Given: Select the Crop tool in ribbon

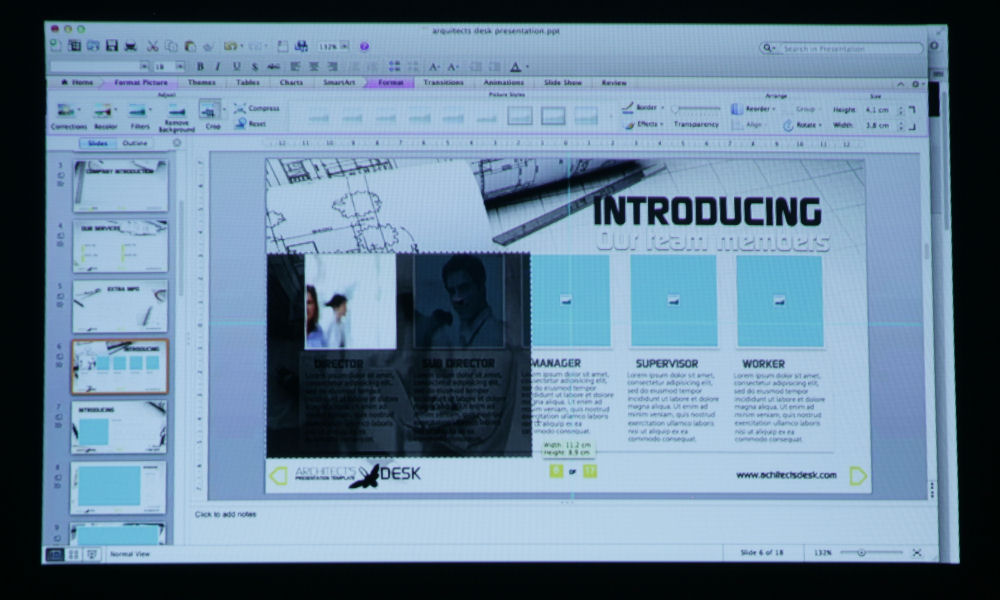Looking at the screenshot, I should (x=211, y=113).
